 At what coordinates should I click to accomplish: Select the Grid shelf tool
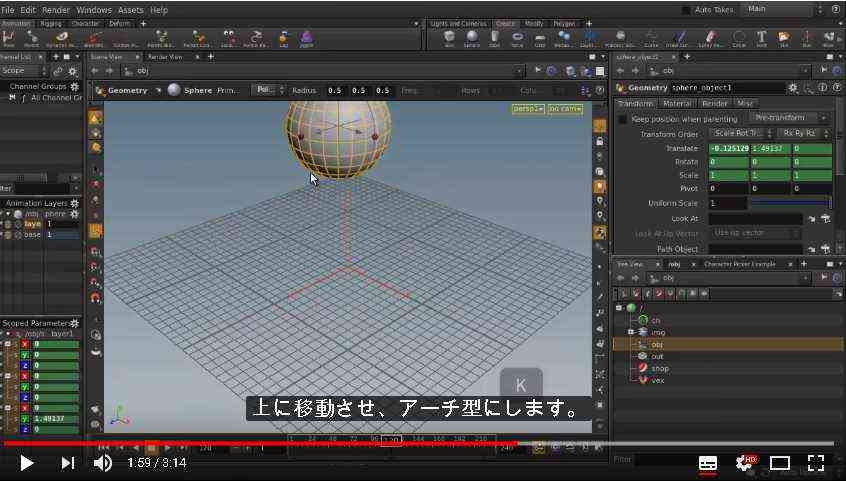(x=540, y=38)
